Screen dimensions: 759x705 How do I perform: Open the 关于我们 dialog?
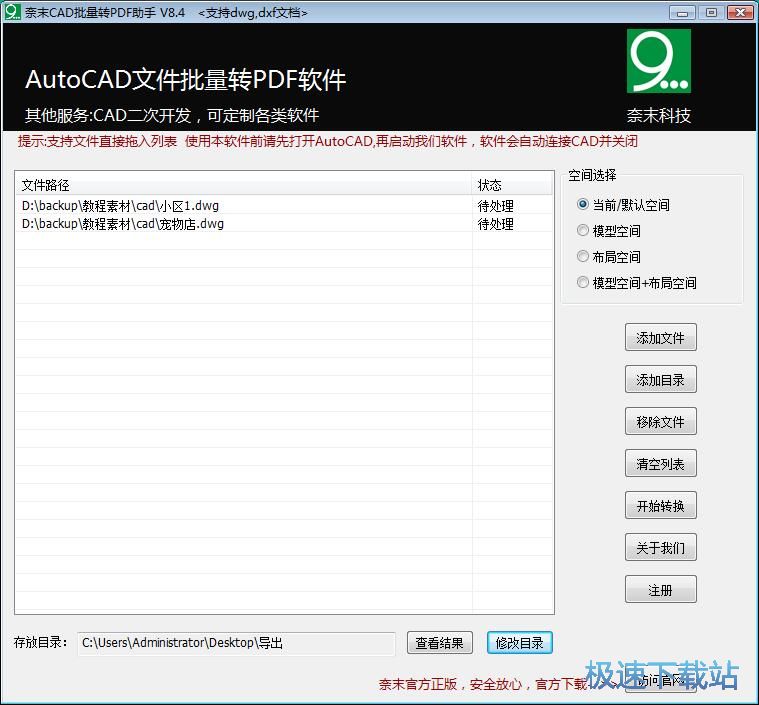(660, 548)
